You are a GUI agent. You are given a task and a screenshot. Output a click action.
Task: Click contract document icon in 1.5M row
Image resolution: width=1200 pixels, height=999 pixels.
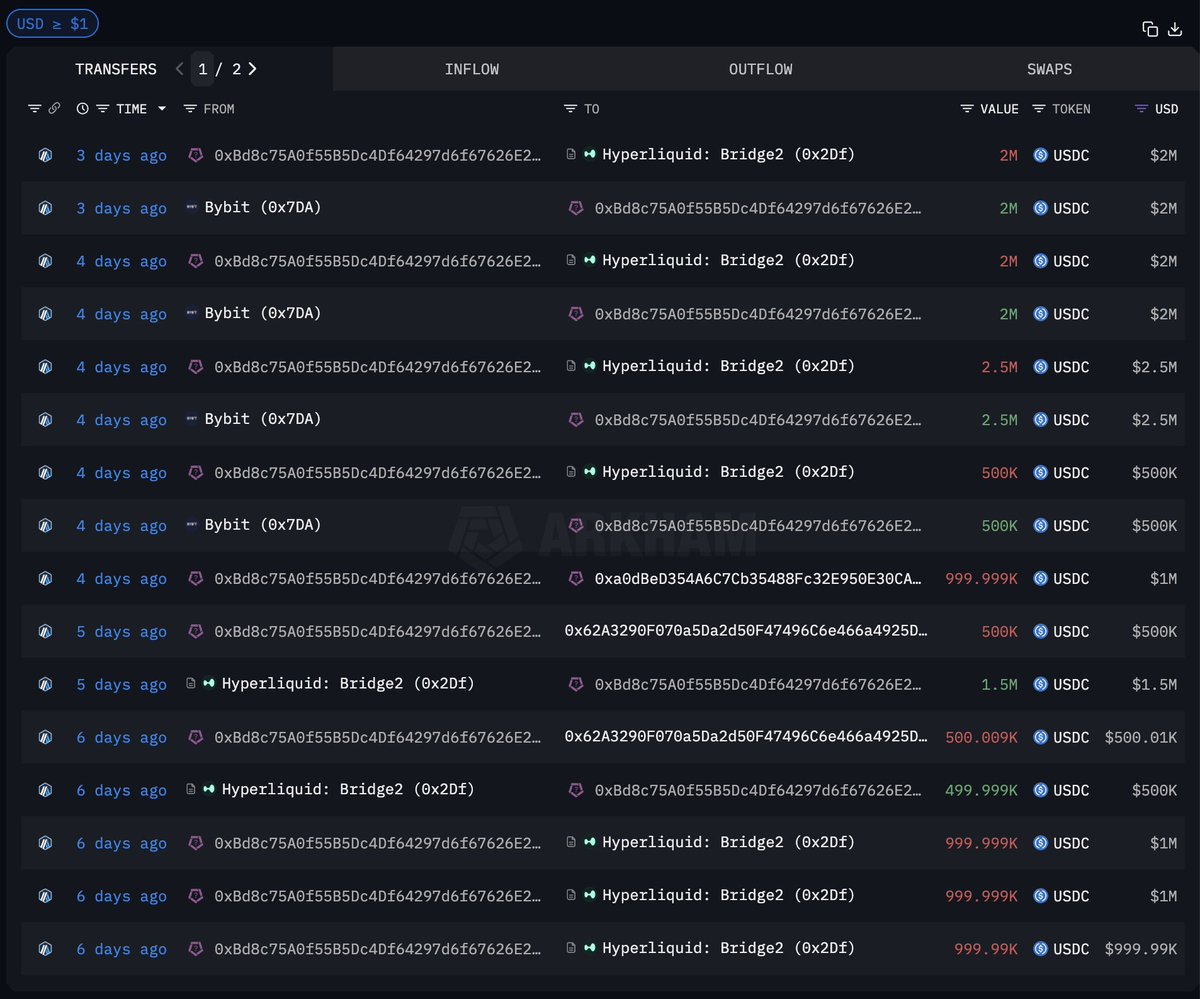pos(191,684)
